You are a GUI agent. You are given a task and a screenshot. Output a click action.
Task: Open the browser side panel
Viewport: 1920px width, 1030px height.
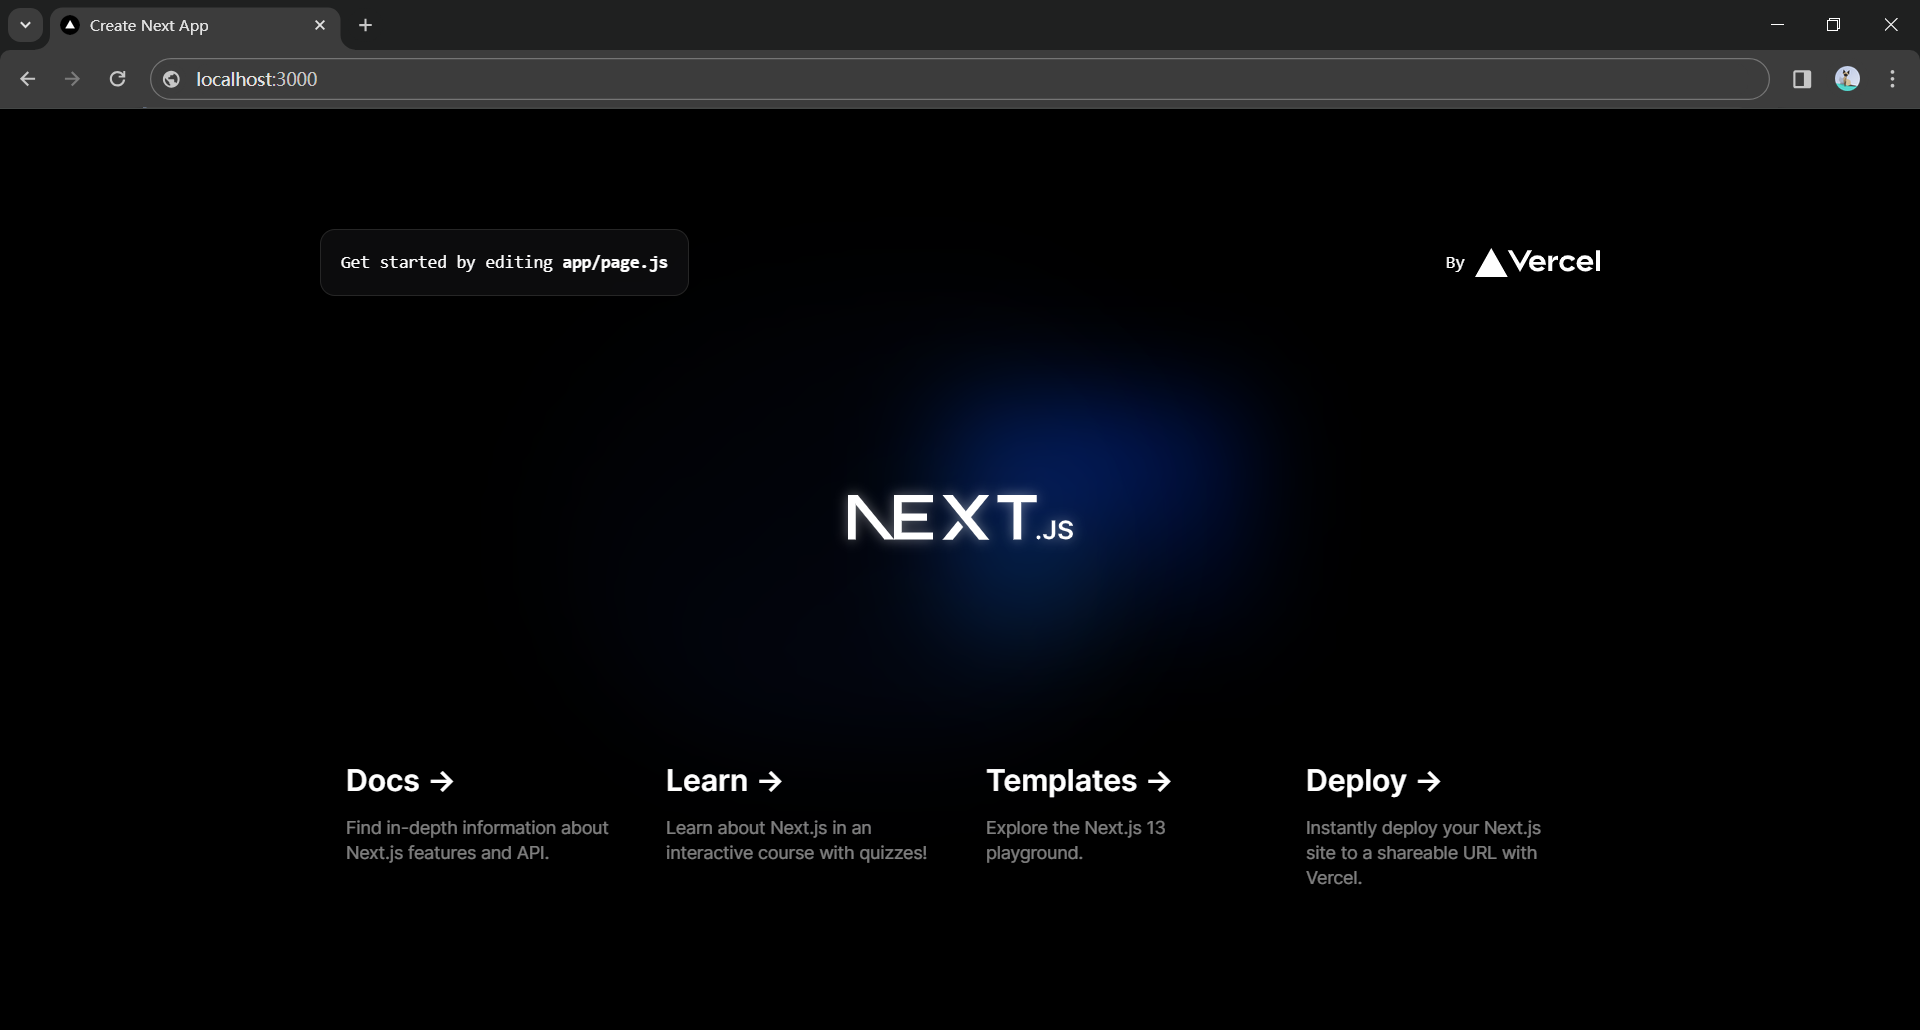pos(1802,79)
